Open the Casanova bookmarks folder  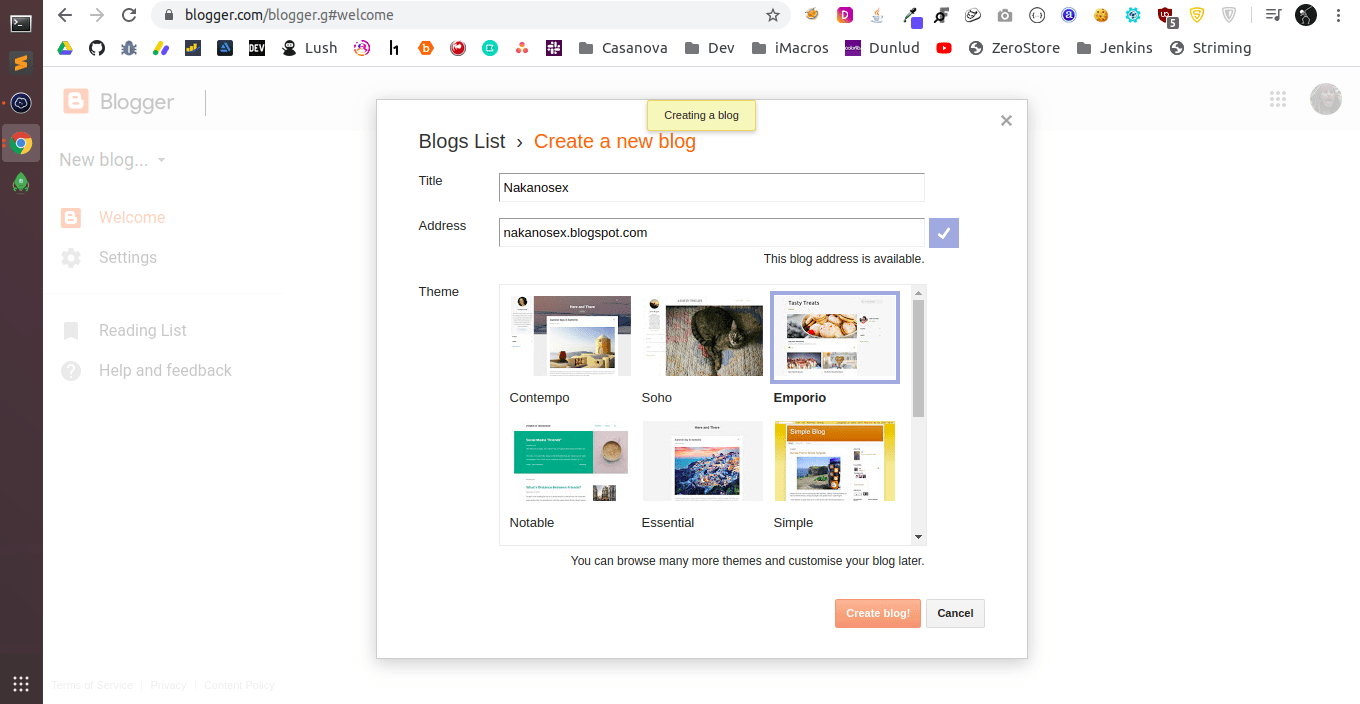click(622, 47)
